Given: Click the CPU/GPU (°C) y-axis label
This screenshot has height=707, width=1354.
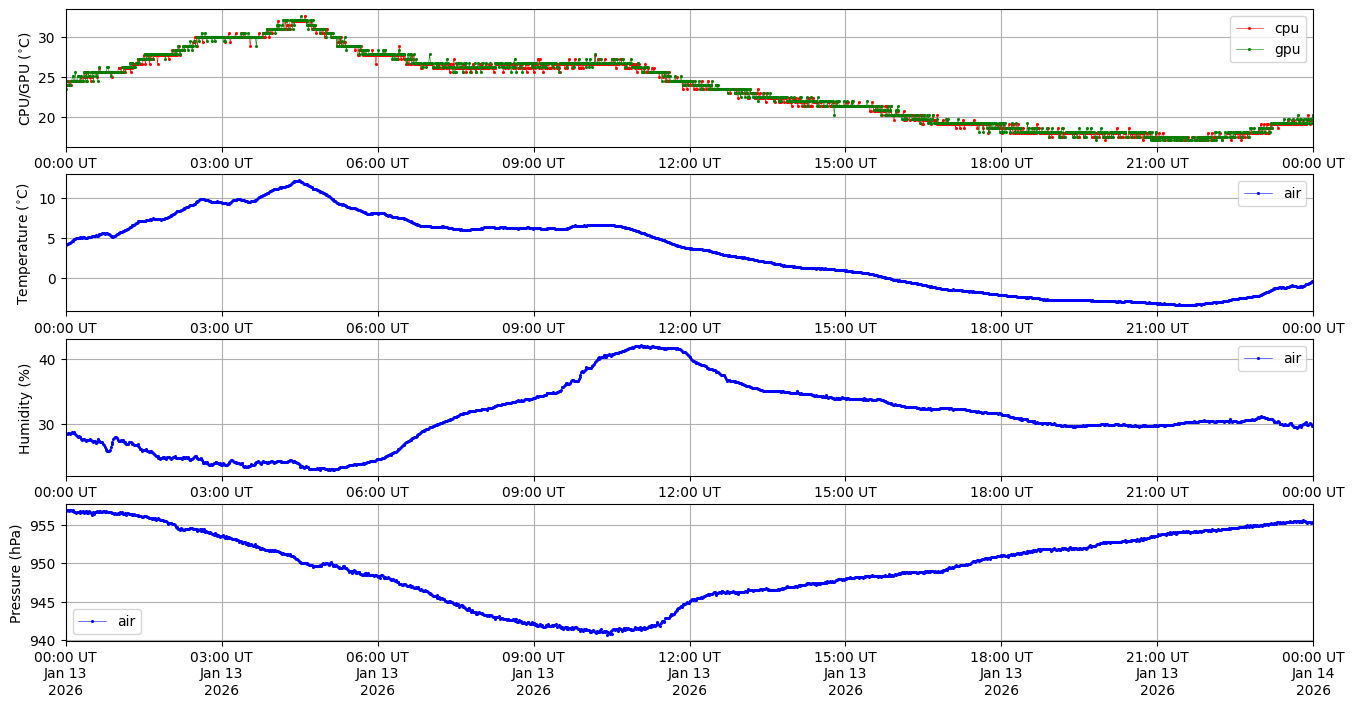Looking at the screenshot, I should [x=25, y=79].
